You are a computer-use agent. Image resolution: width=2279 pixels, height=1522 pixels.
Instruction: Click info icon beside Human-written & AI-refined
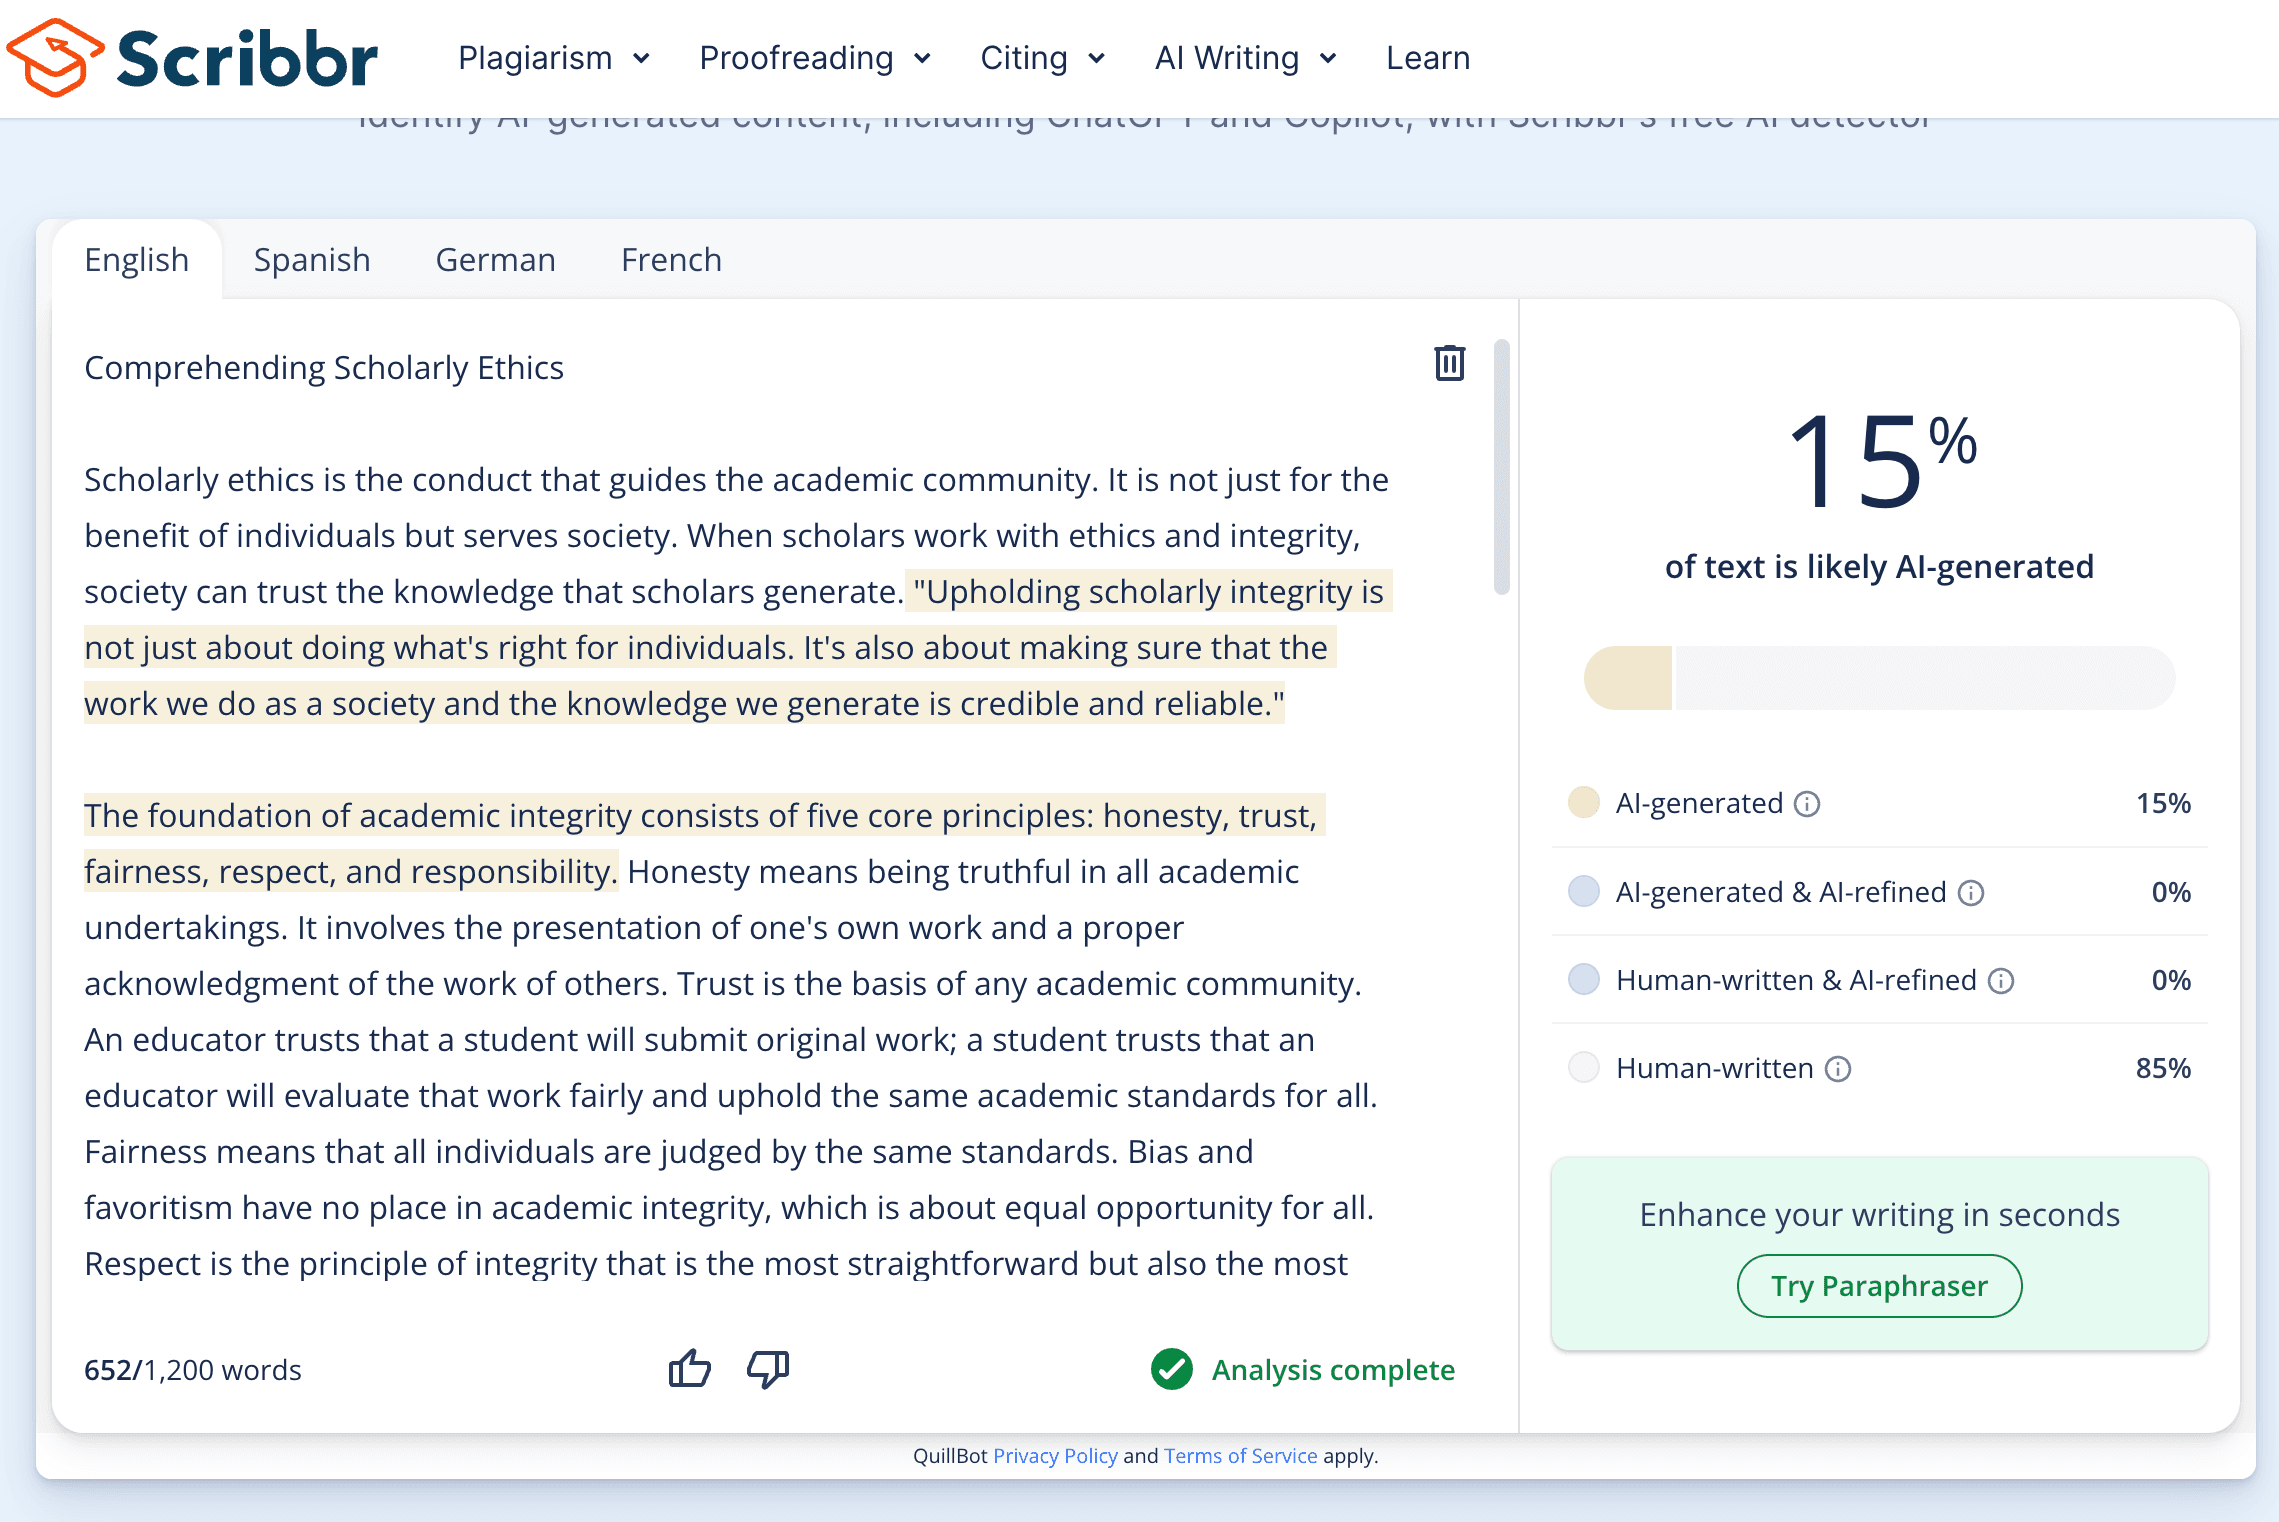click(x=2001, y=981)
